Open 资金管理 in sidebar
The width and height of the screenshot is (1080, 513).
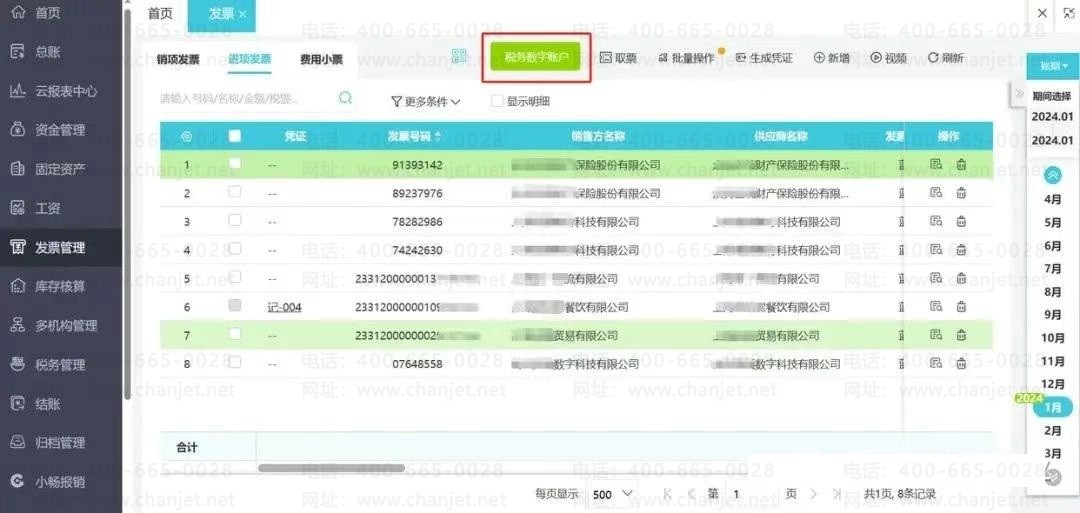coord(60,130)
